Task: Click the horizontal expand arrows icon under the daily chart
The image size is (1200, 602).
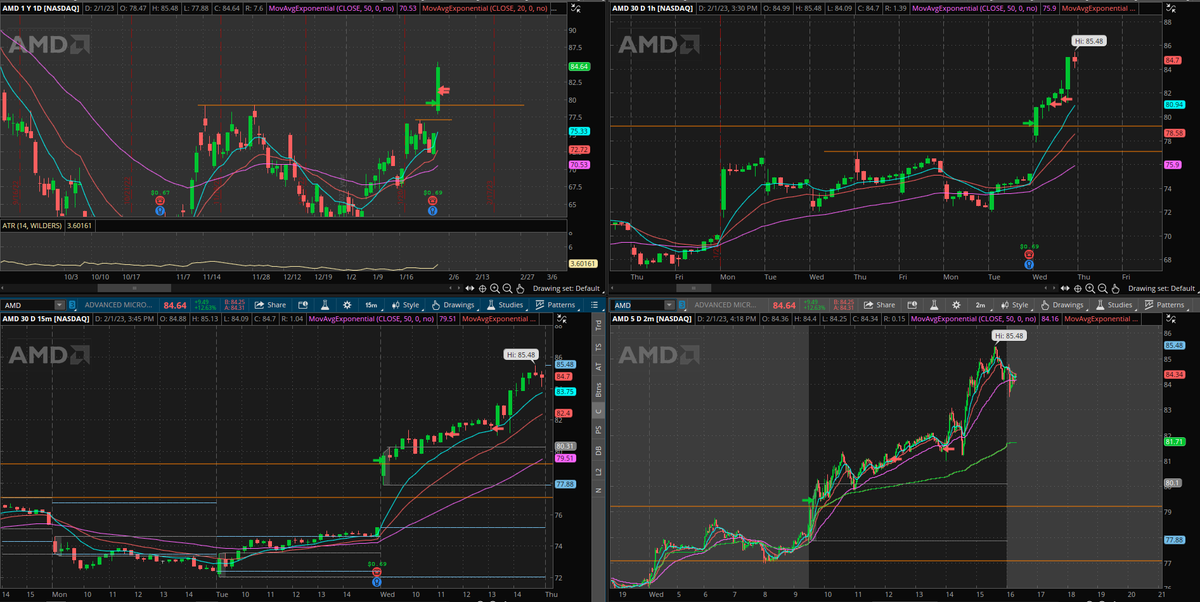Action: click(469, 288)
